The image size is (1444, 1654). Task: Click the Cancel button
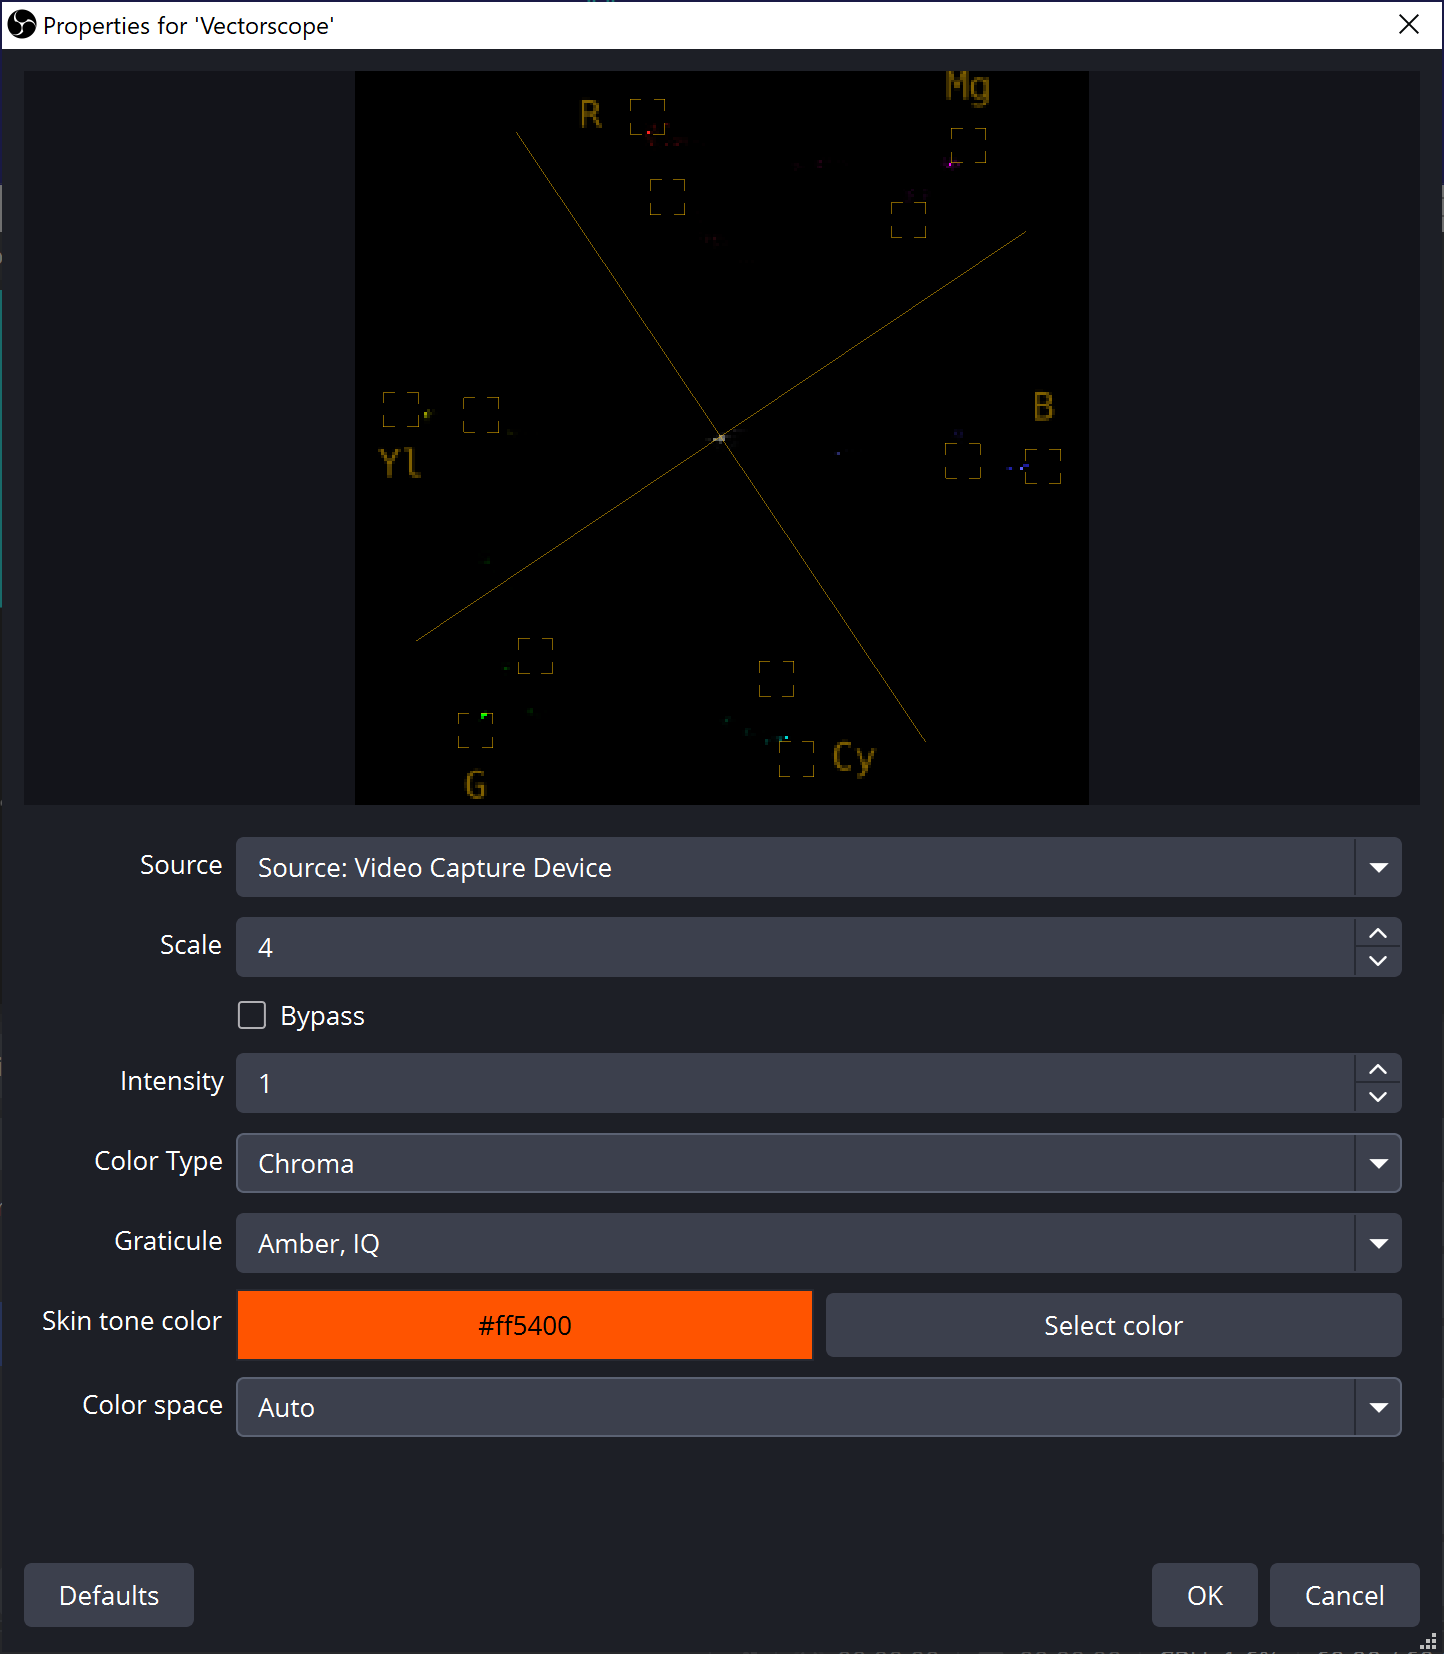point(1345,1595)
